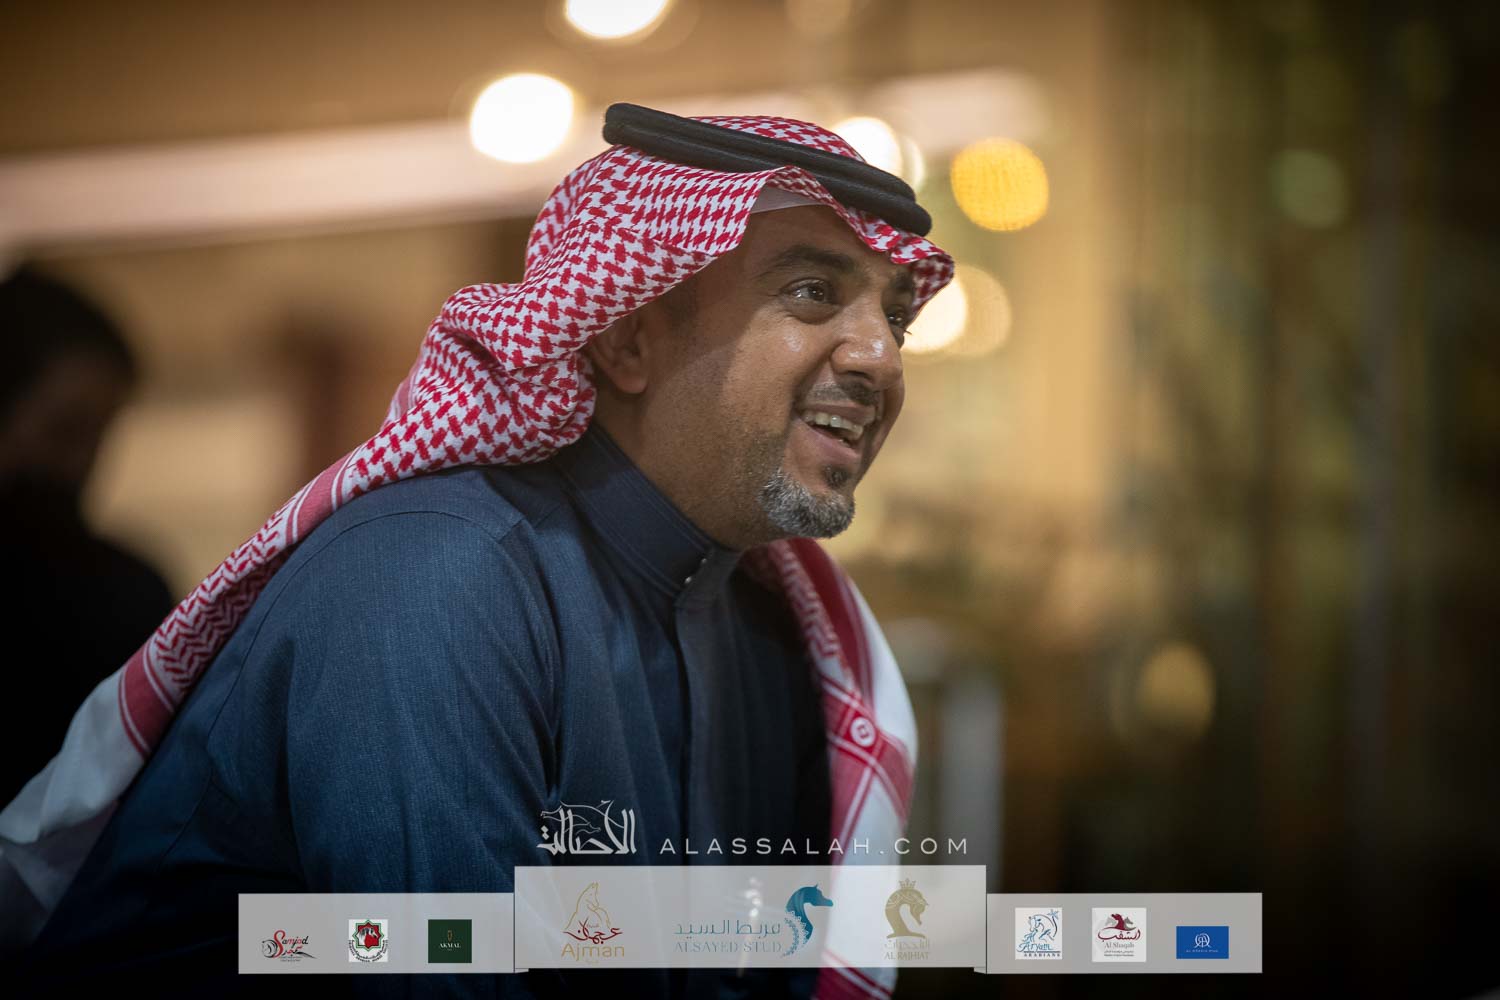Click the orange bokeh light at upper right
This screenshot has height=1000, width=1500.
coord(998,184)
